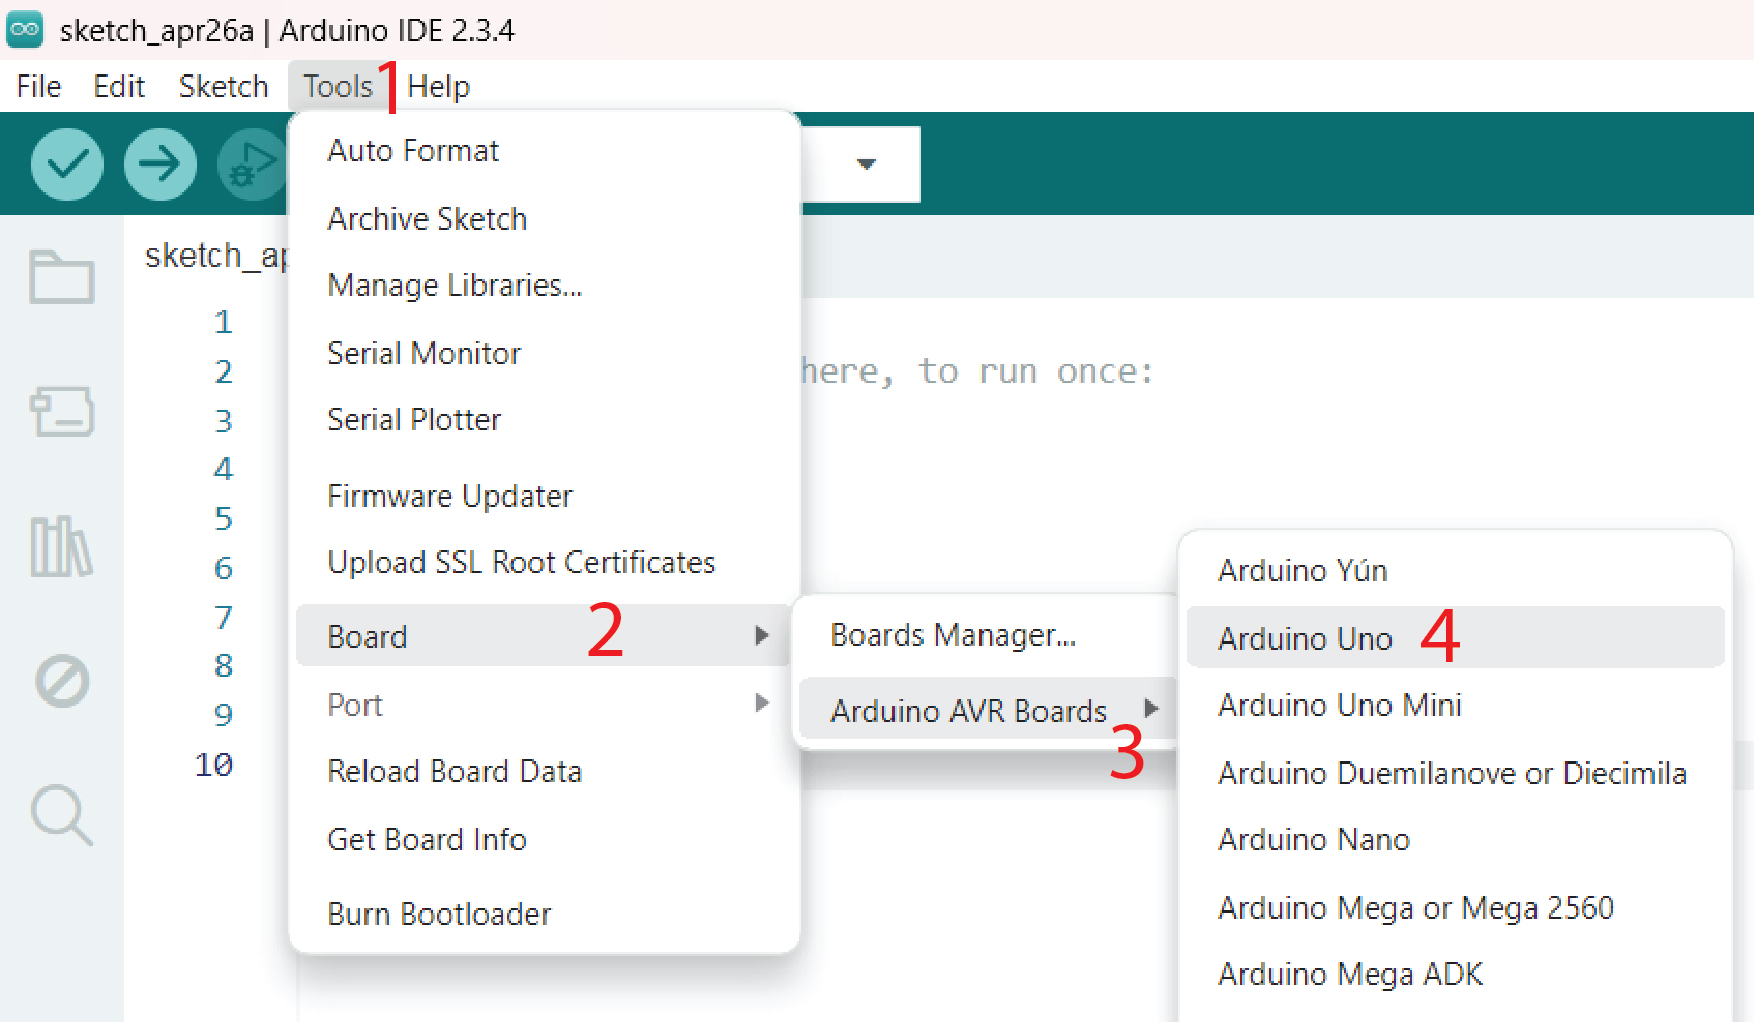
Task: Click the 'to run once:' comment text
Action: tap(1036, 372)
